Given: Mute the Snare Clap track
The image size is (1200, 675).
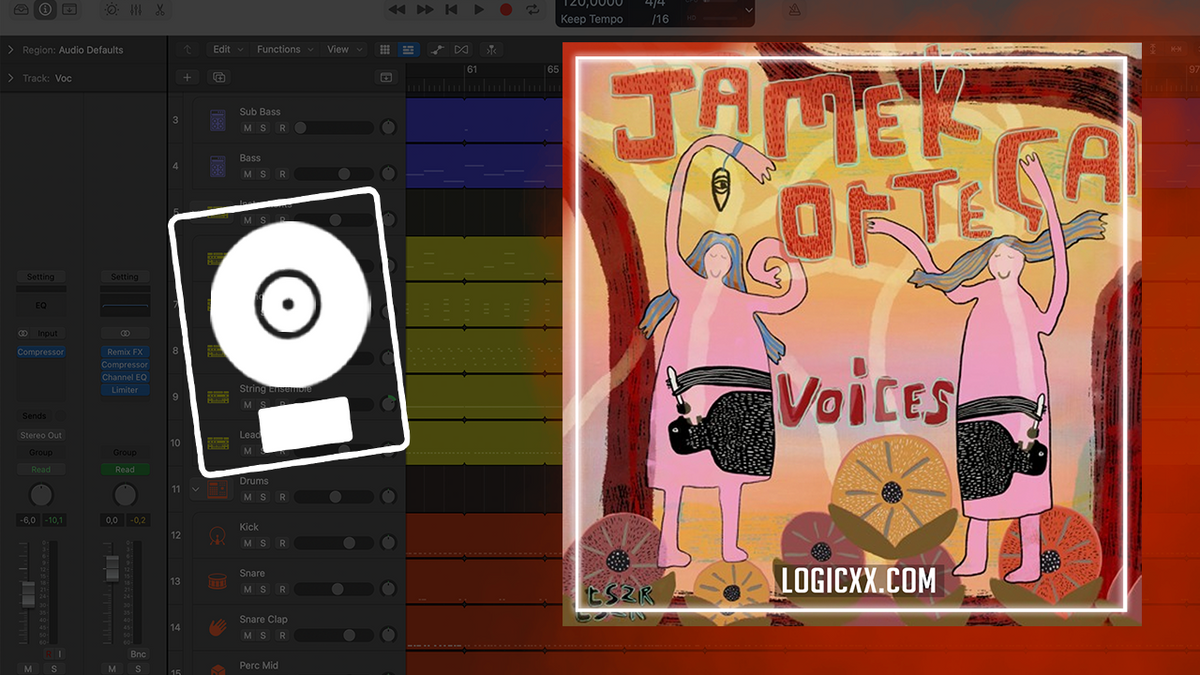Looking at the screenshot, I should 247,635.
